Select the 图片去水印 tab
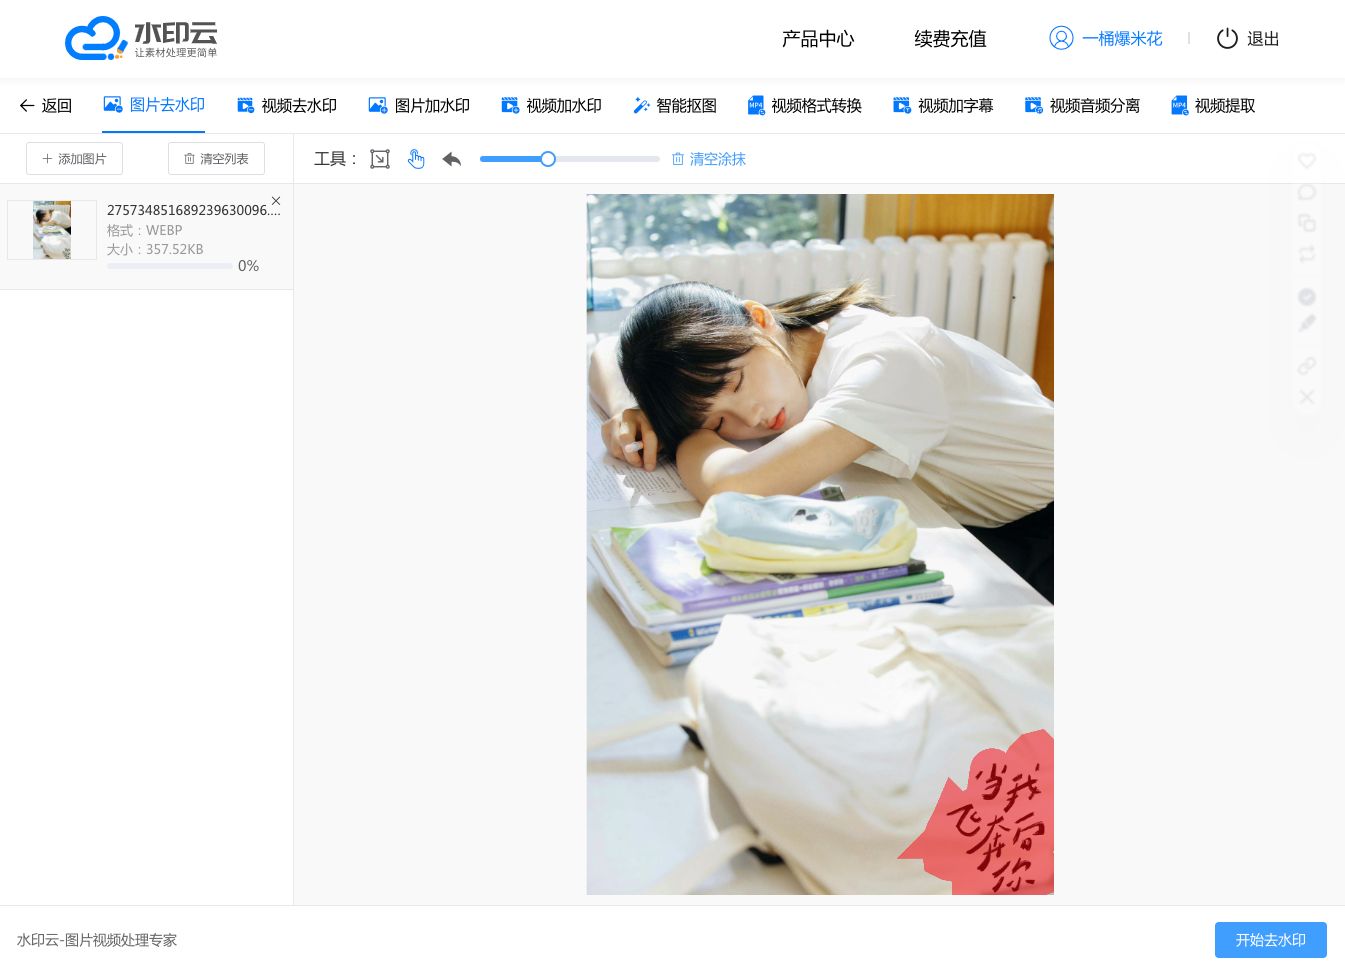 point(154,105)
